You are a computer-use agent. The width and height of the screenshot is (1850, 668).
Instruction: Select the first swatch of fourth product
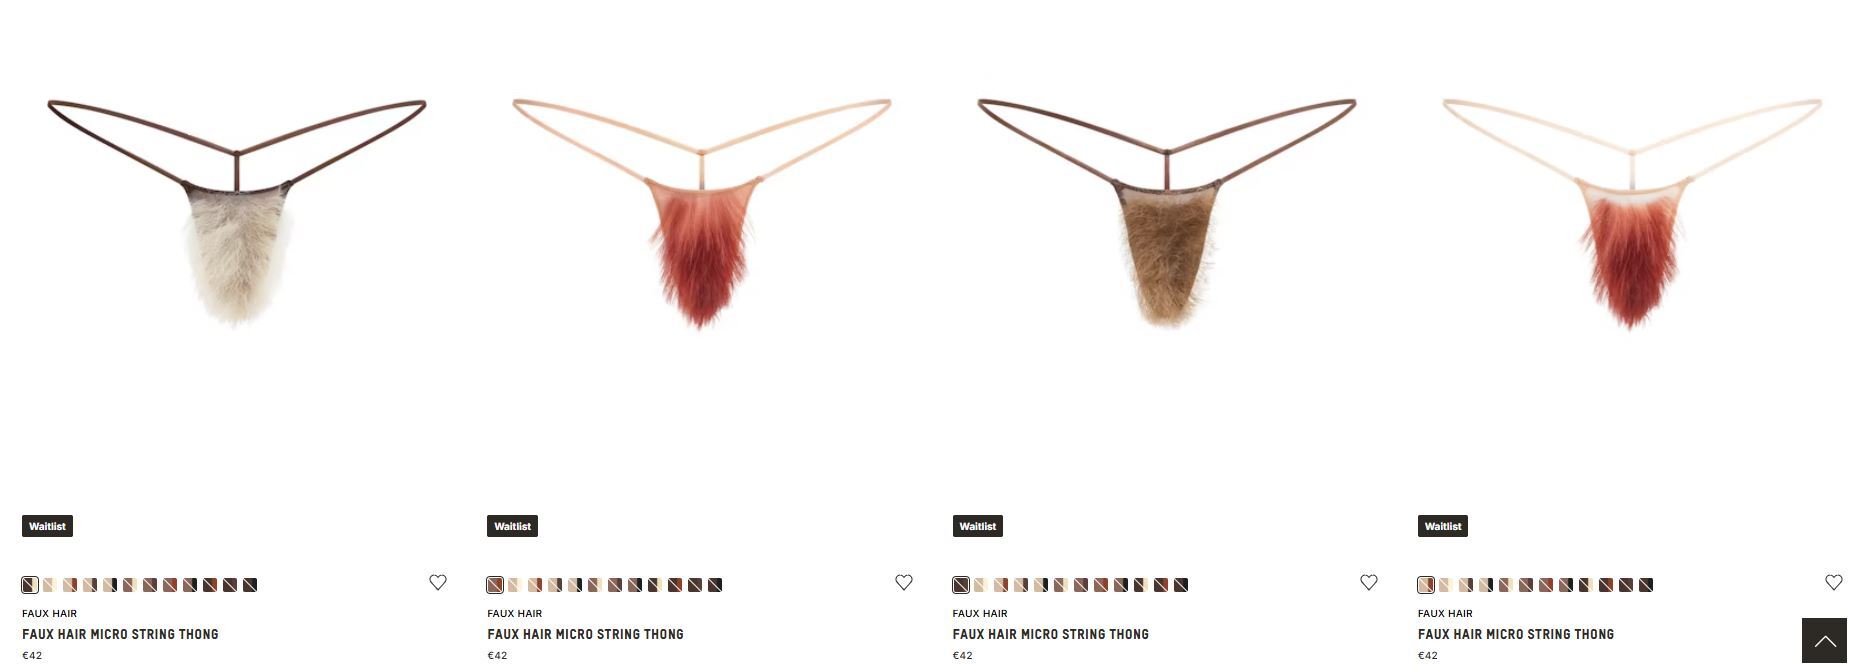(1426, 585)
